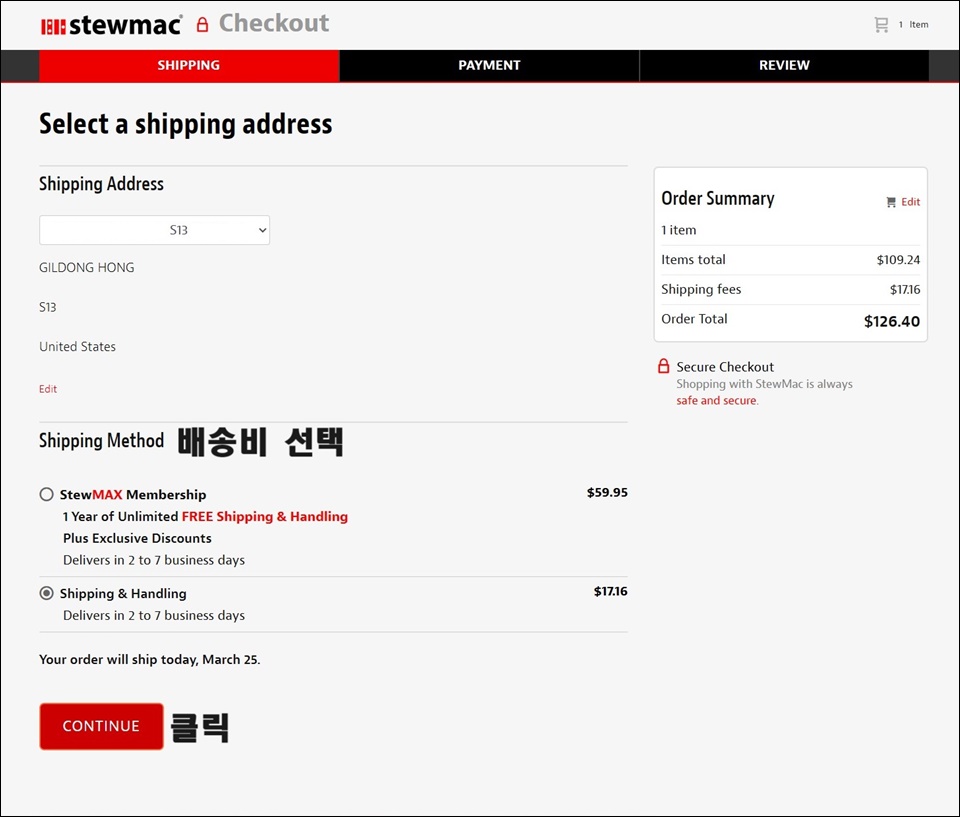
Task: Click the 'Shipping & Handling' method label
Action: coord(123,593)
